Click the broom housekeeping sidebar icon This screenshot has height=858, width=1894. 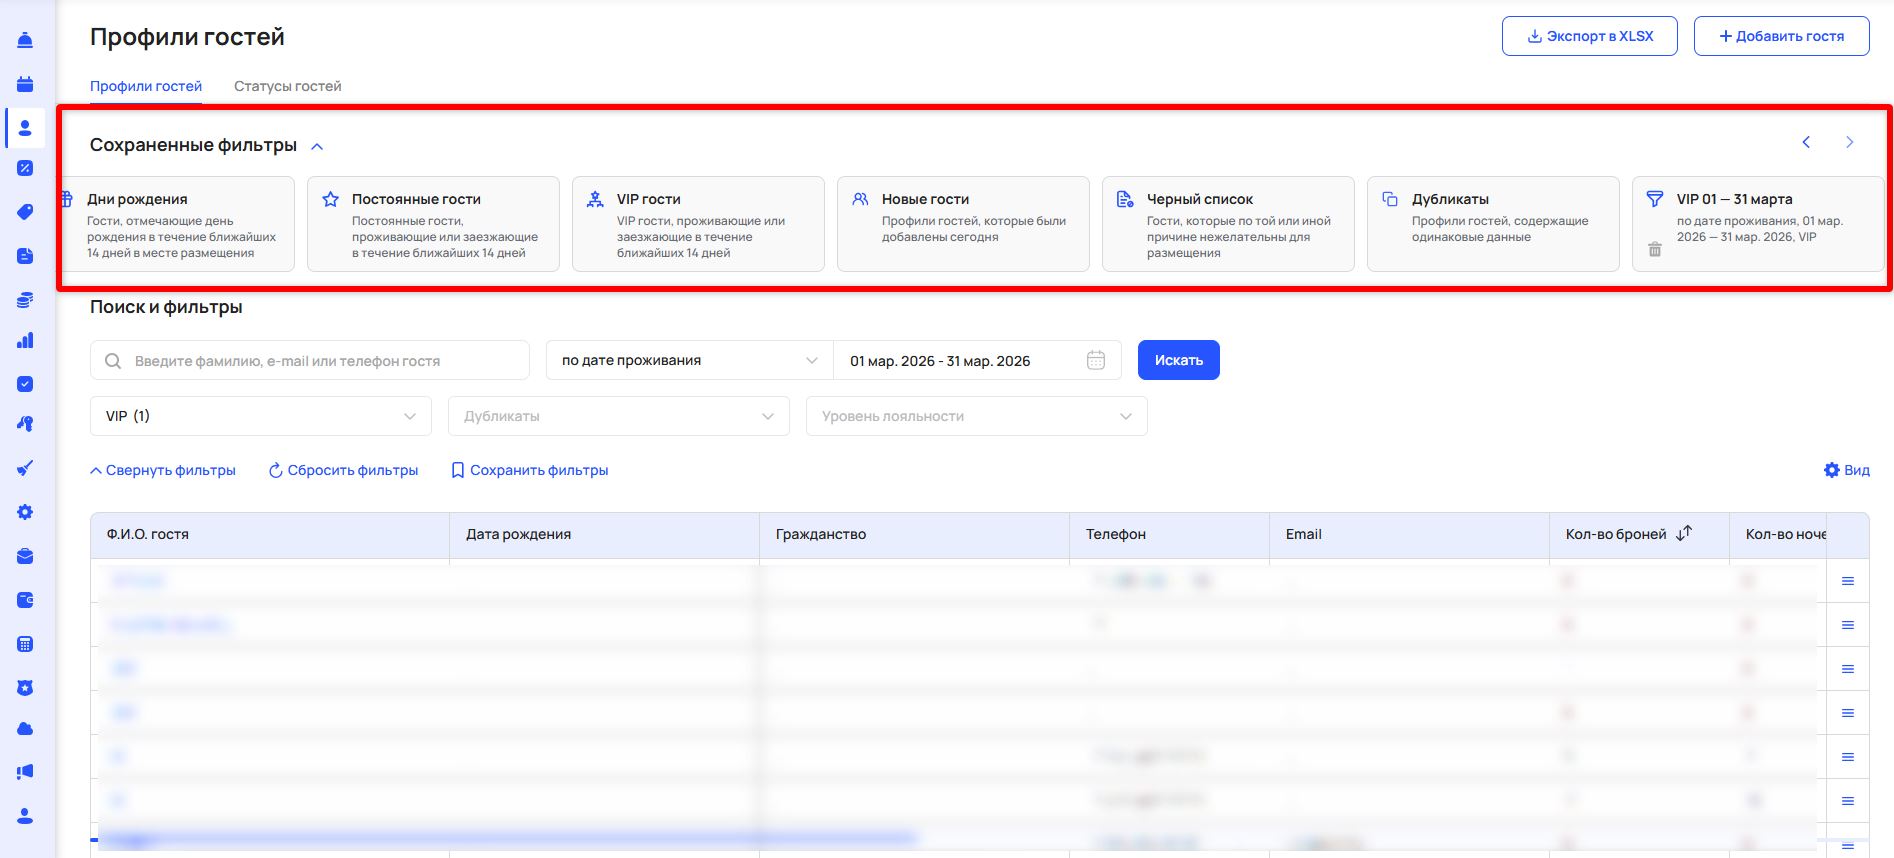25,468
